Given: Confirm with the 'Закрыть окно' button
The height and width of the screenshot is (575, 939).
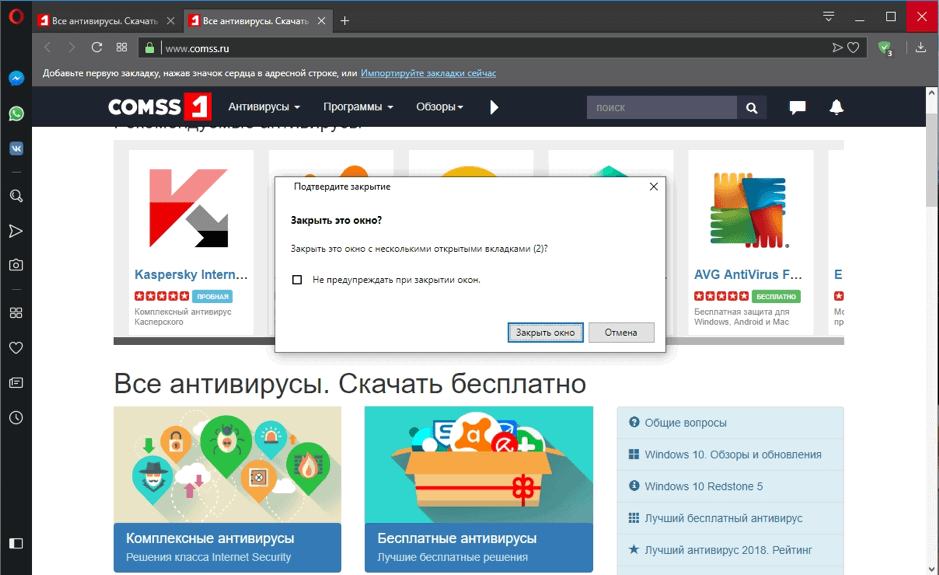Looking at the screenshot, I should tap(546, 332).
